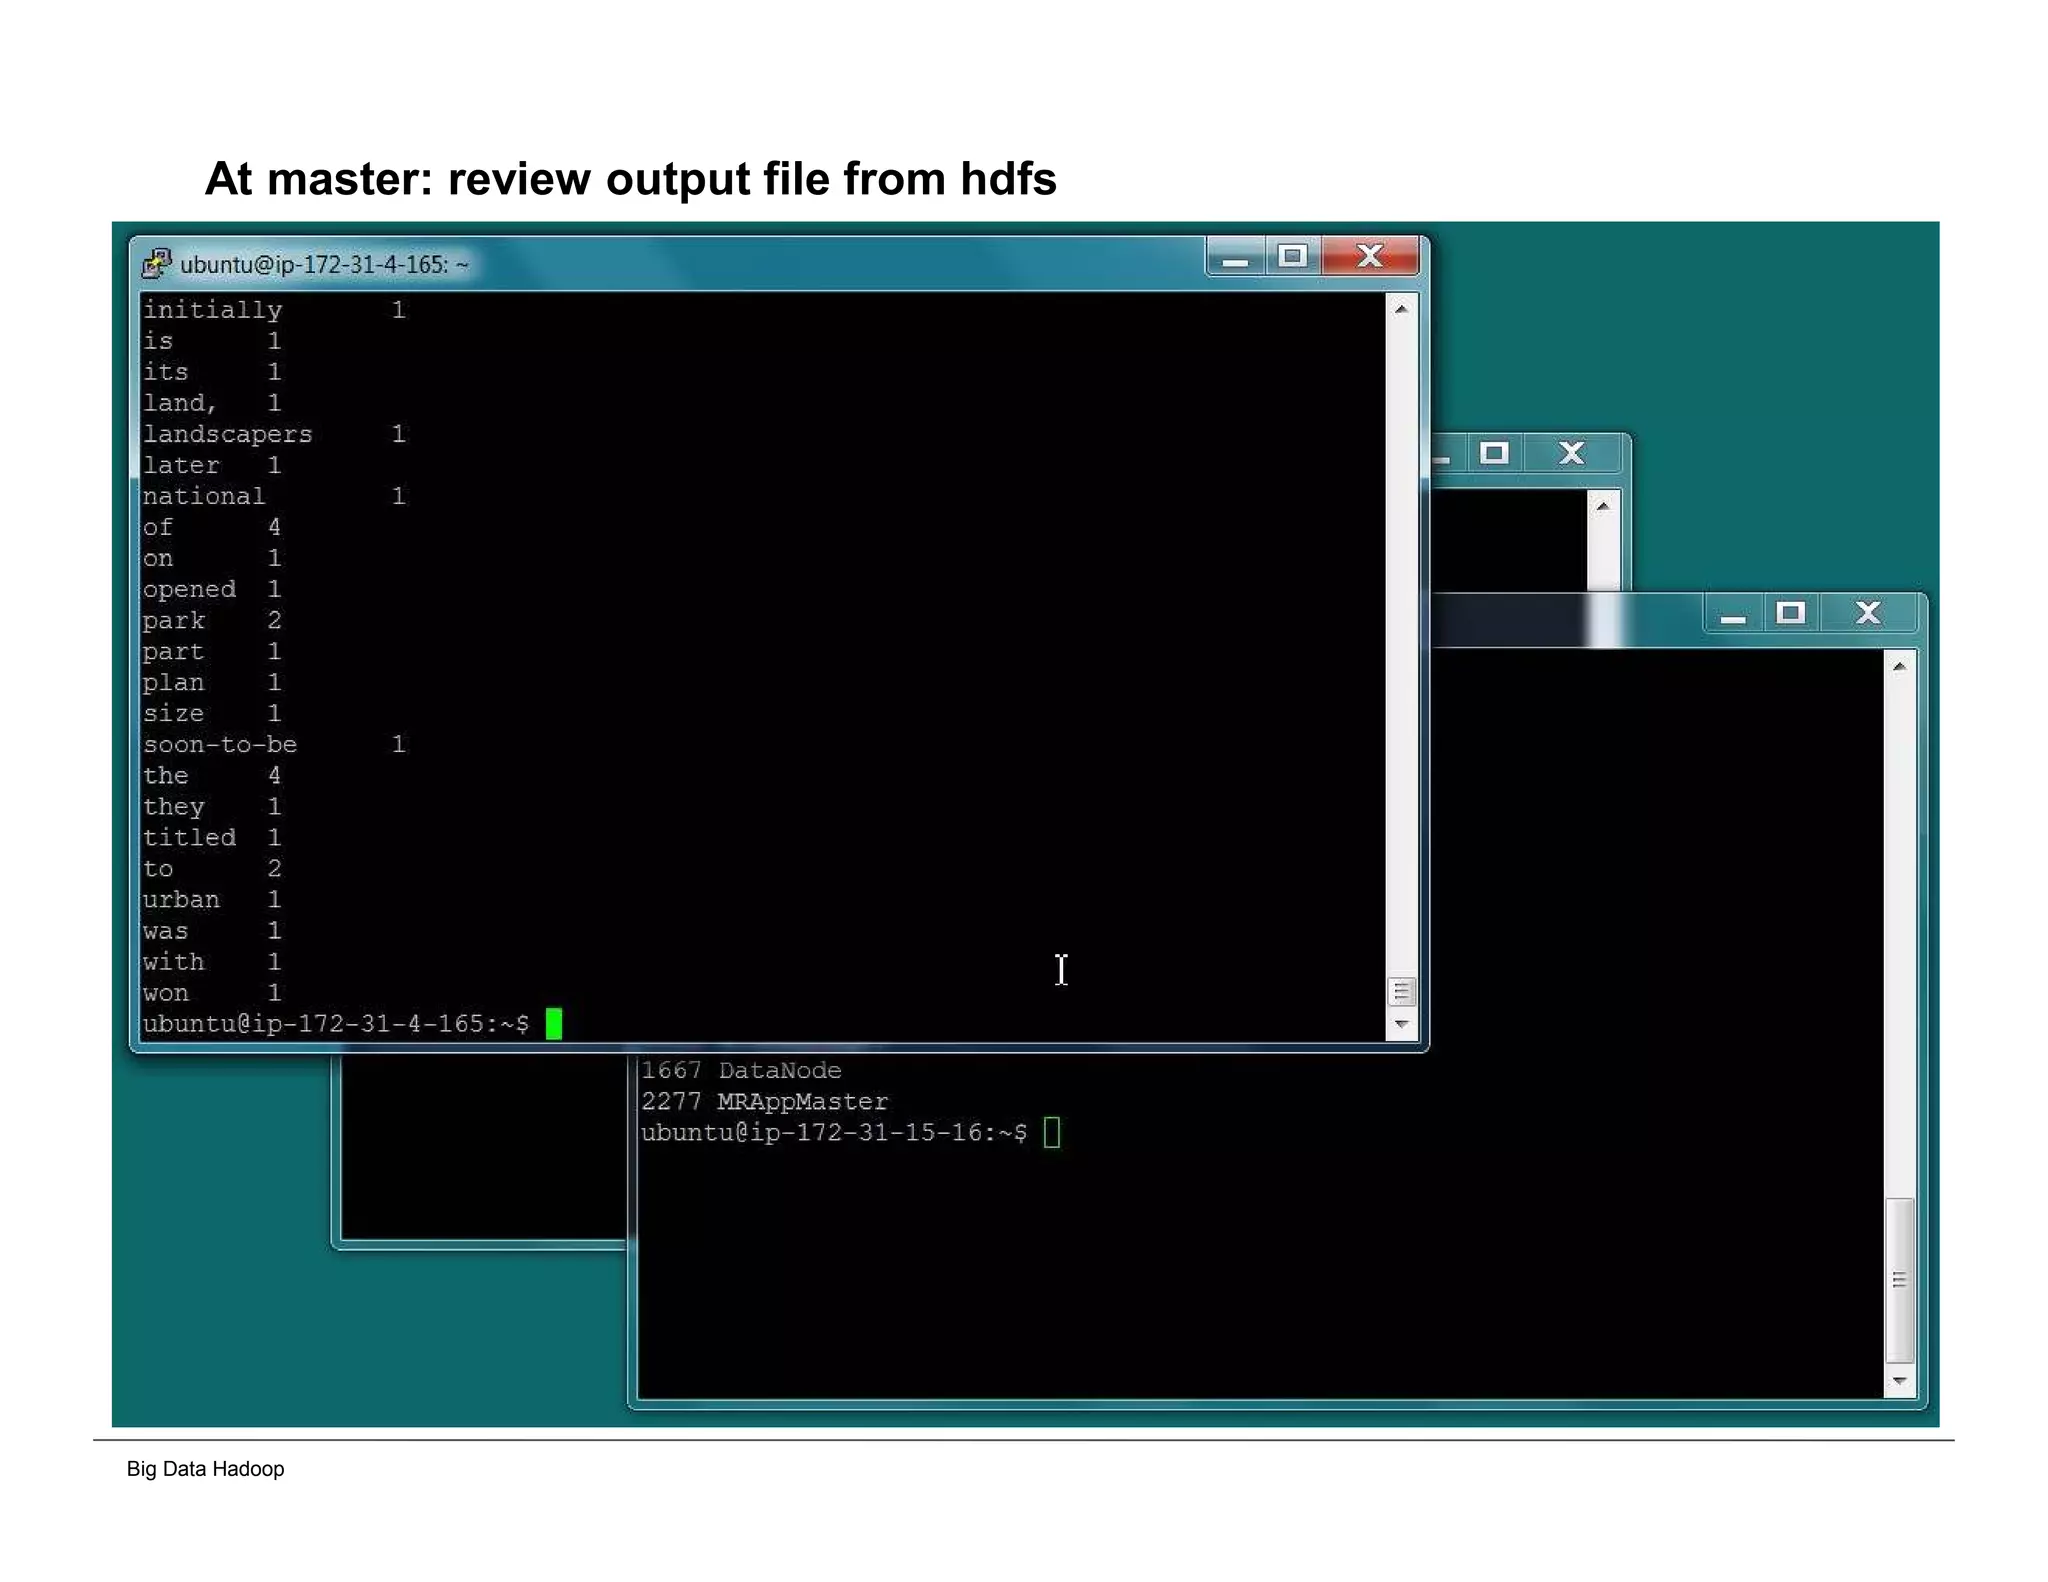Click the count 4 beside 'the'
This screenshot has height=1582, width=2048.
(x=274, y=775)
